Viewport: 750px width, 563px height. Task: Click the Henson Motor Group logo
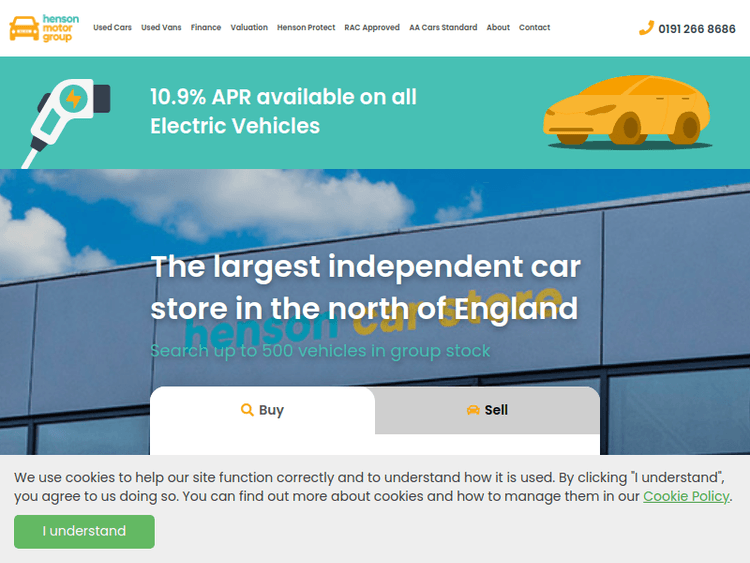tap(44, 28)
